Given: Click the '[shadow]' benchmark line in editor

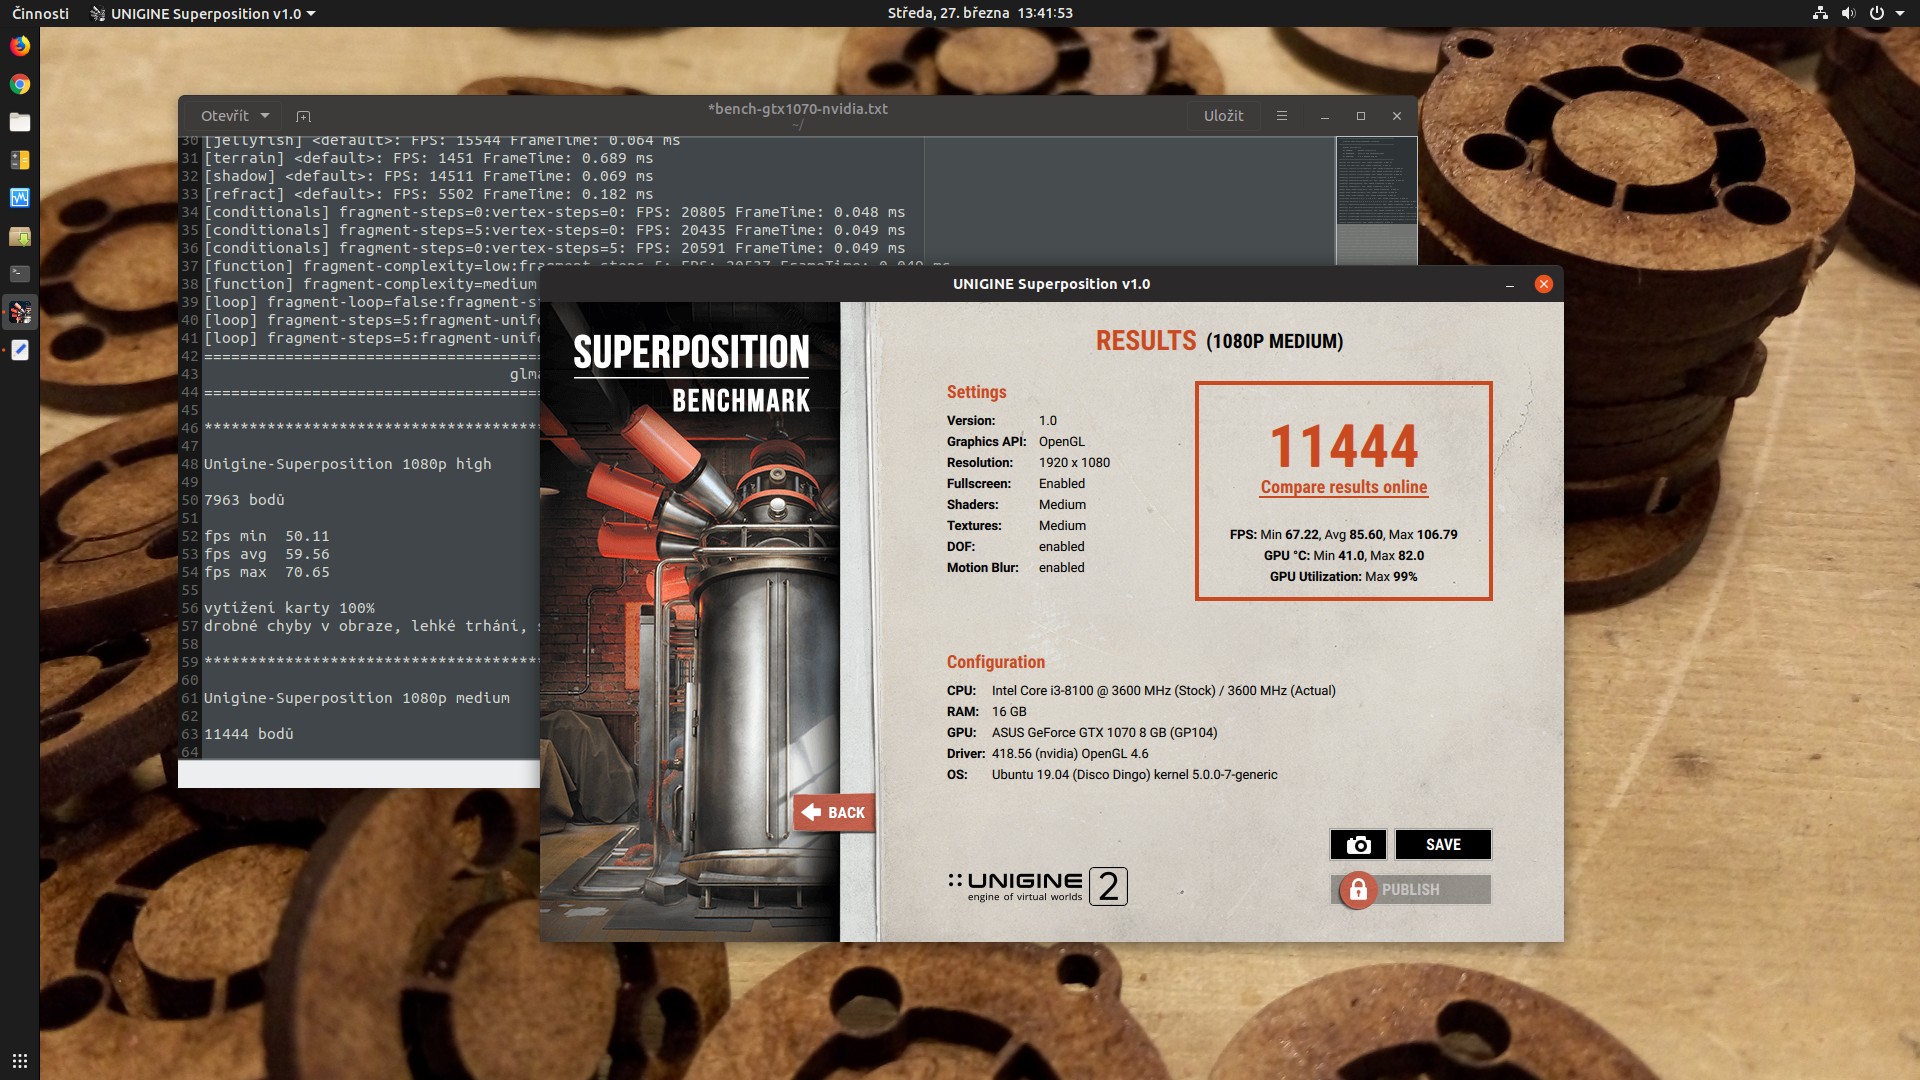Looking at the screenshot, I should click(429, 176).
